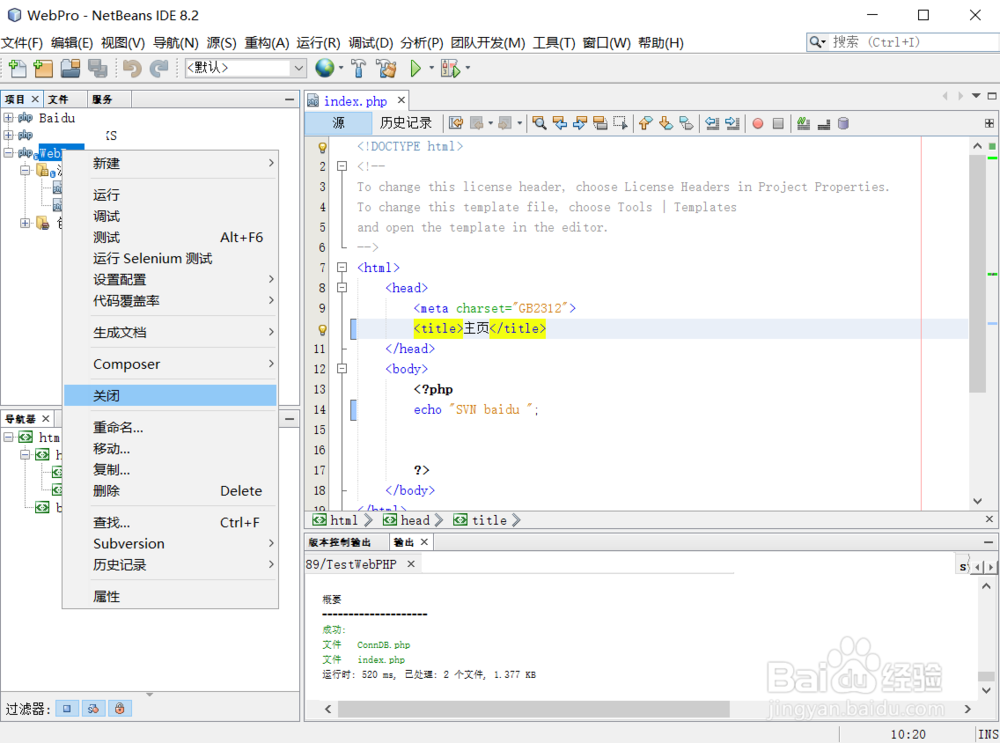The image size is (1000, 743).
Task: Toggle rectangular selection in editor toolbar
Action: [620, 123]
